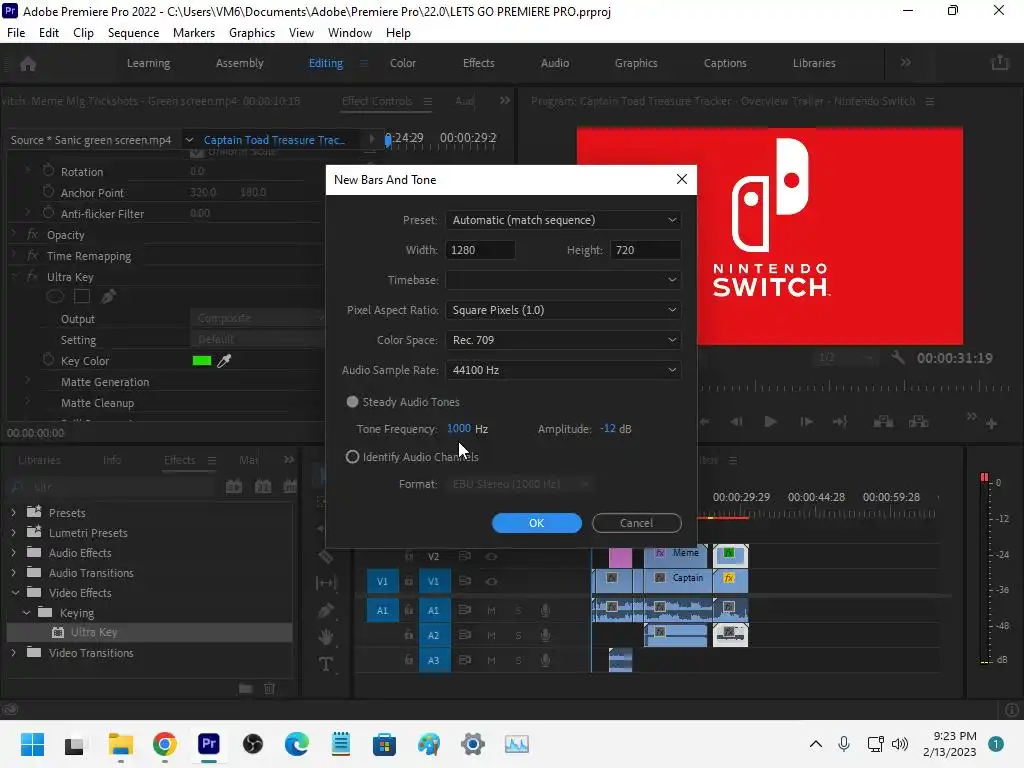Screen dimensions: 1024x768
Task: Toggle track output eye for V1
Action: point(492,581)
